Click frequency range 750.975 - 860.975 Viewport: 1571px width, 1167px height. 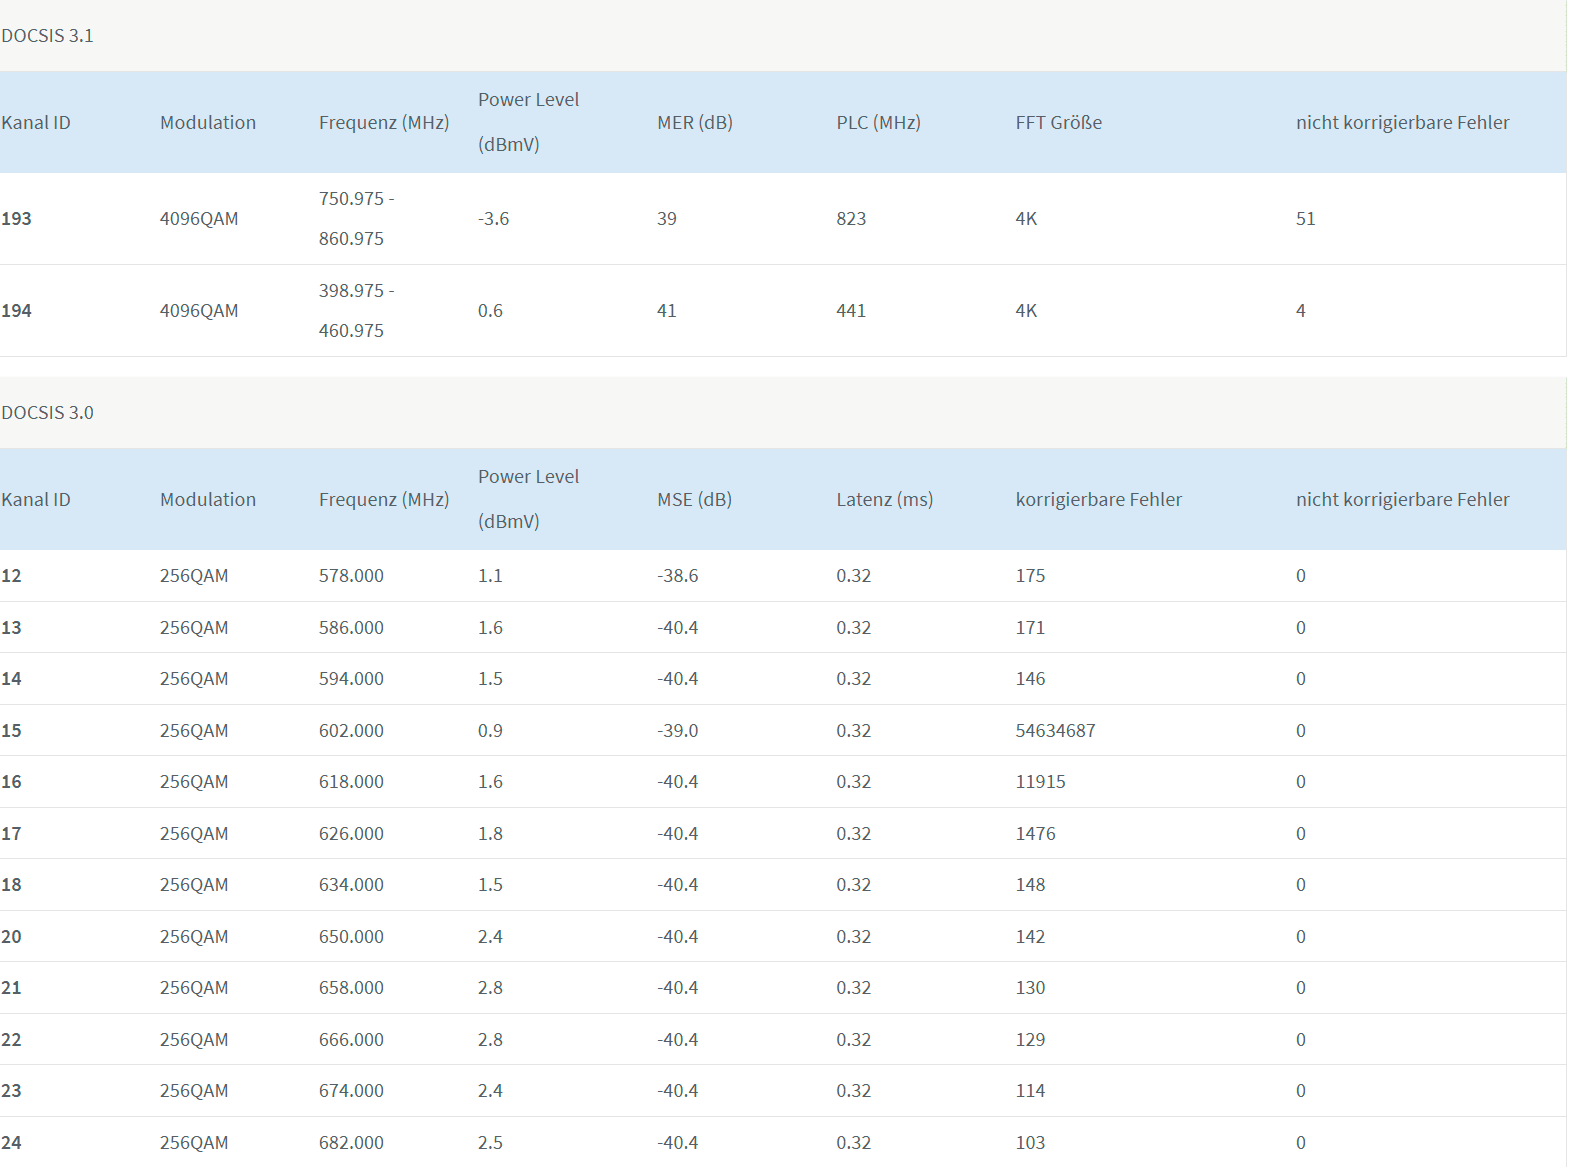pyautogui.click(x=357, y=219)
